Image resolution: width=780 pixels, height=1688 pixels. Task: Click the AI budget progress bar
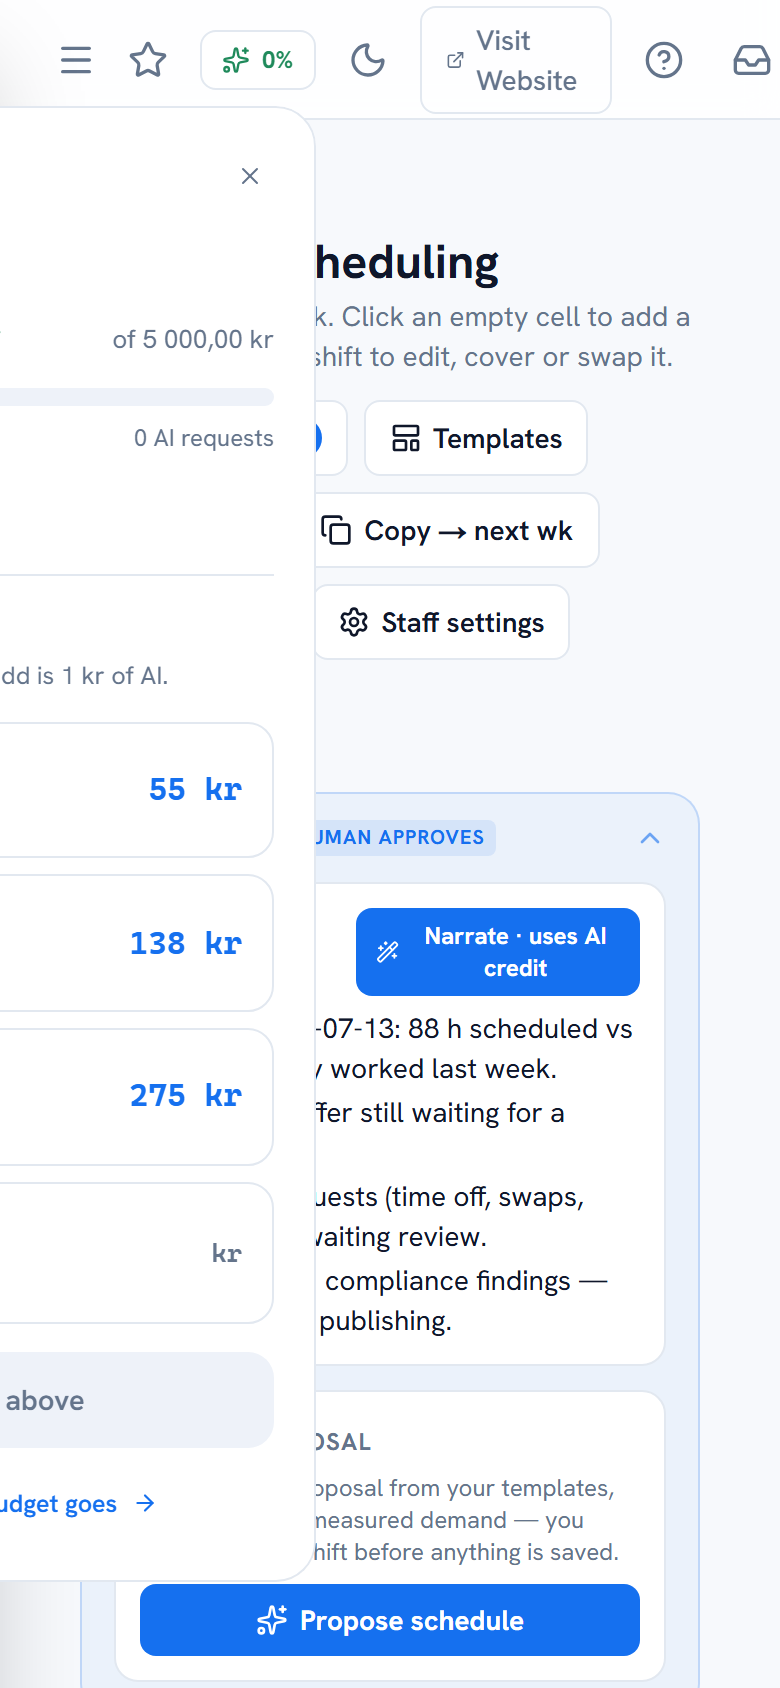pyautogui.click(x=137, y=397)
